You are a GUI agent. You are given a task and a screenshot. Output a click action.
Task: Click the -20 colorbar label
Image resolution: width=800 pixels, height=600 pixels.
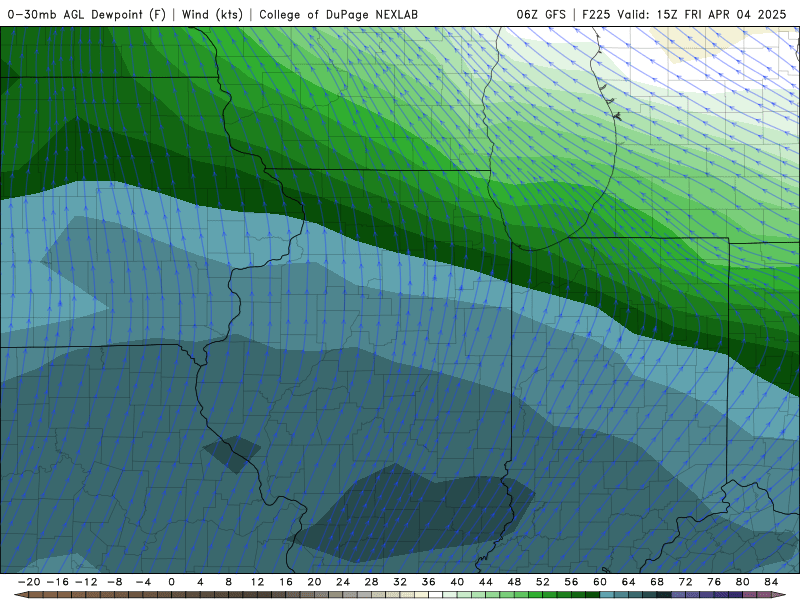(29, 582)
